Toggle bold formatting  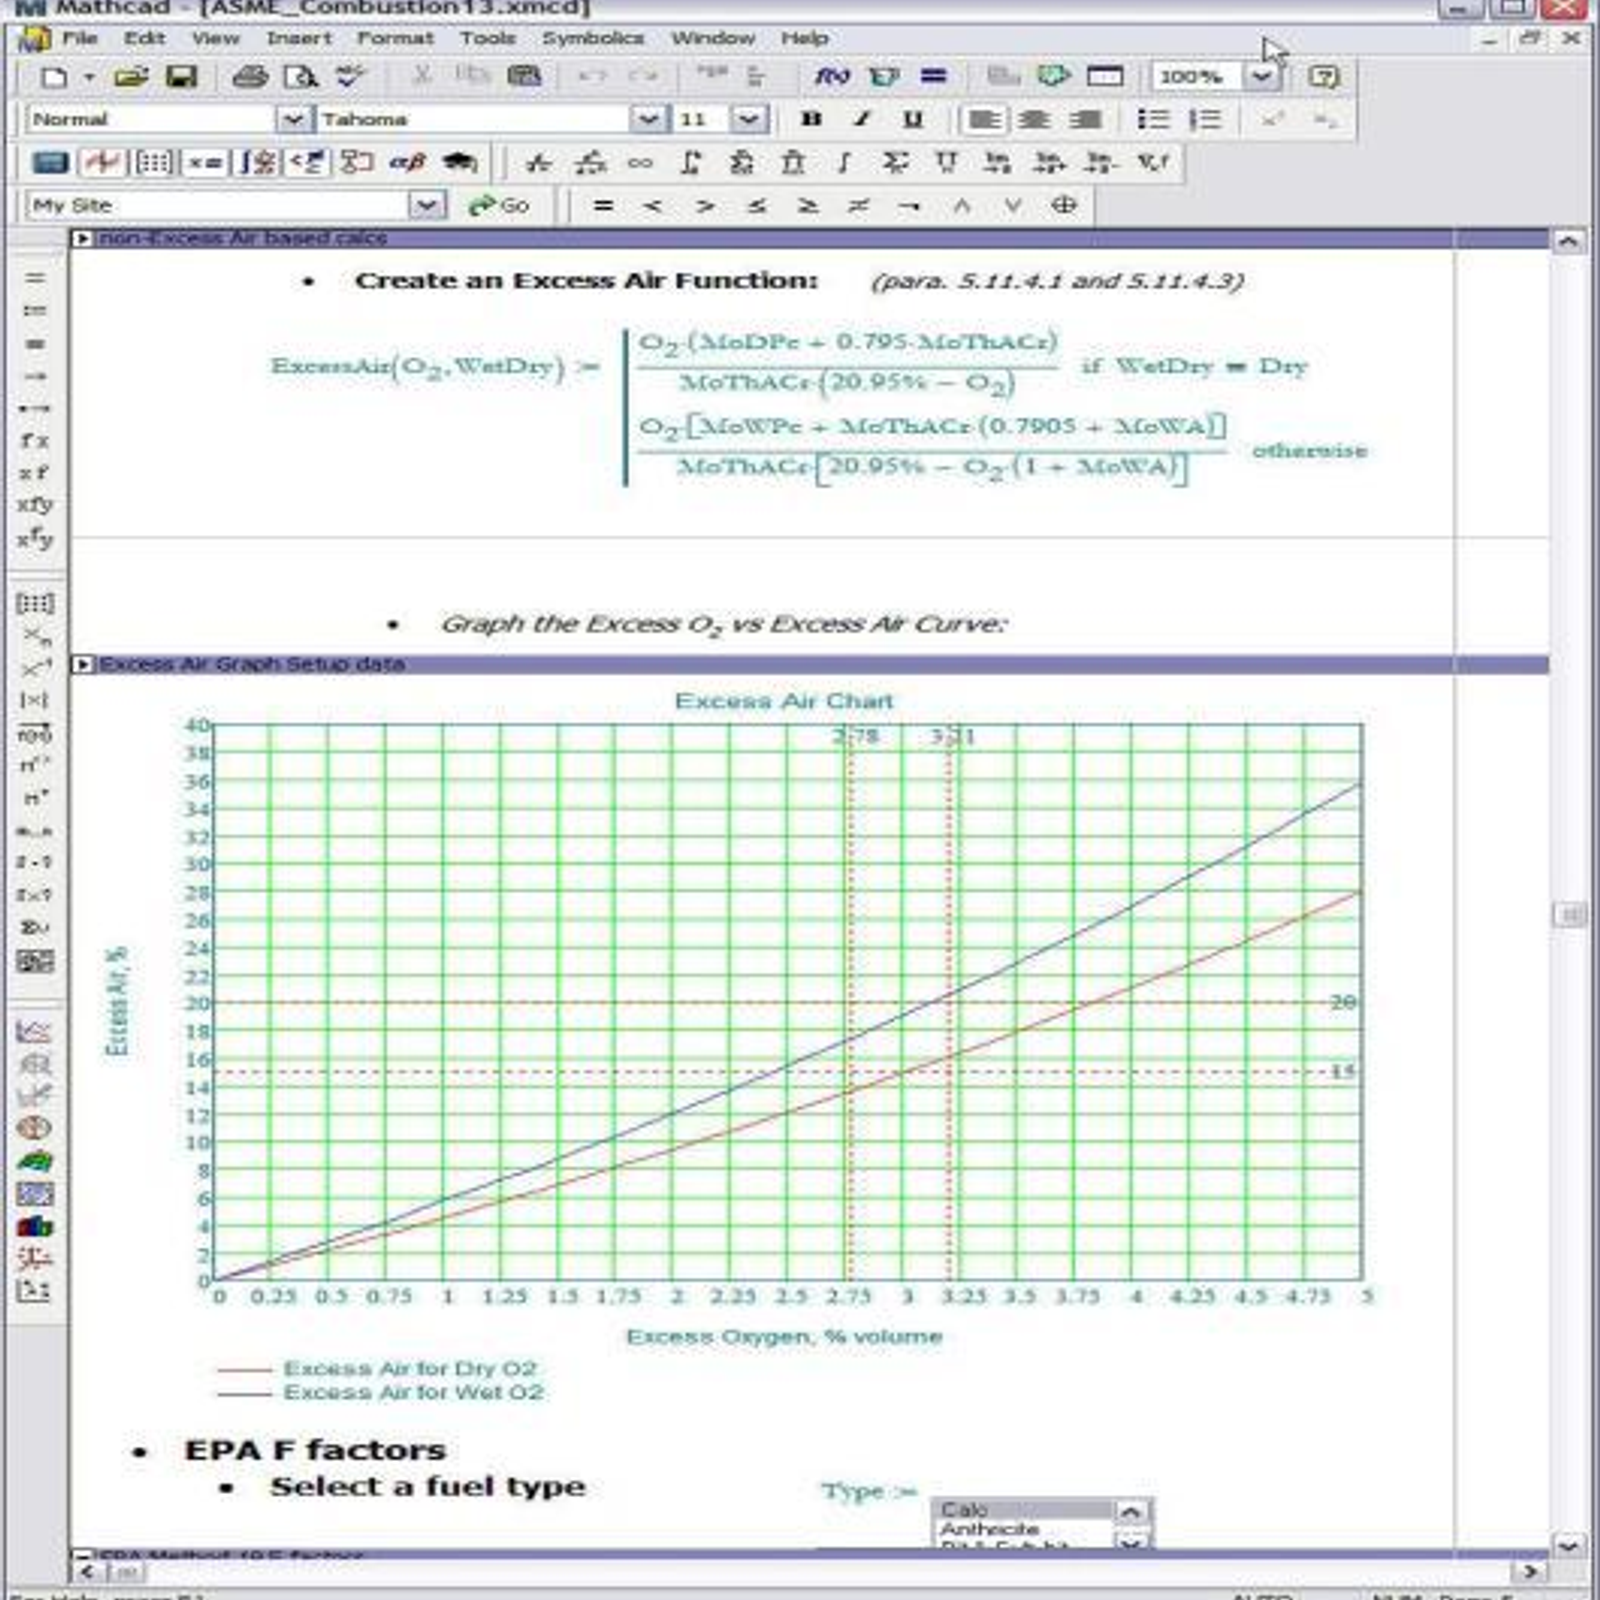[x=811, y=119]
